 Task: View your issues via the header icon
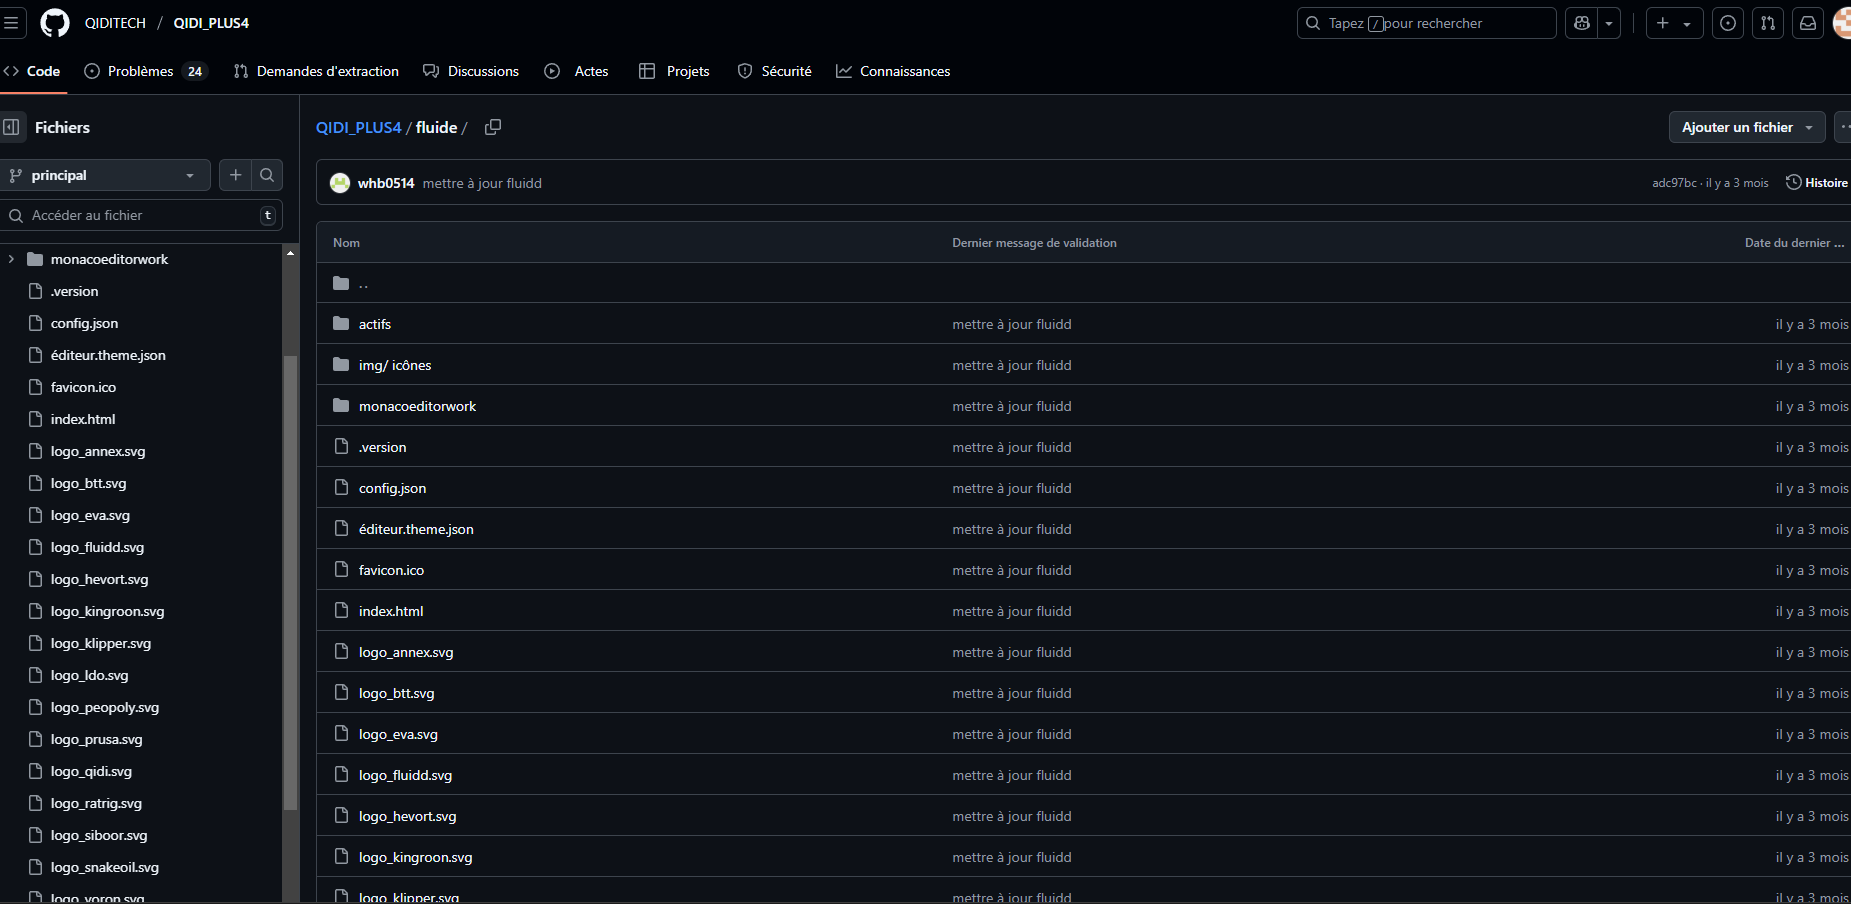click(x=1728, y=23)
